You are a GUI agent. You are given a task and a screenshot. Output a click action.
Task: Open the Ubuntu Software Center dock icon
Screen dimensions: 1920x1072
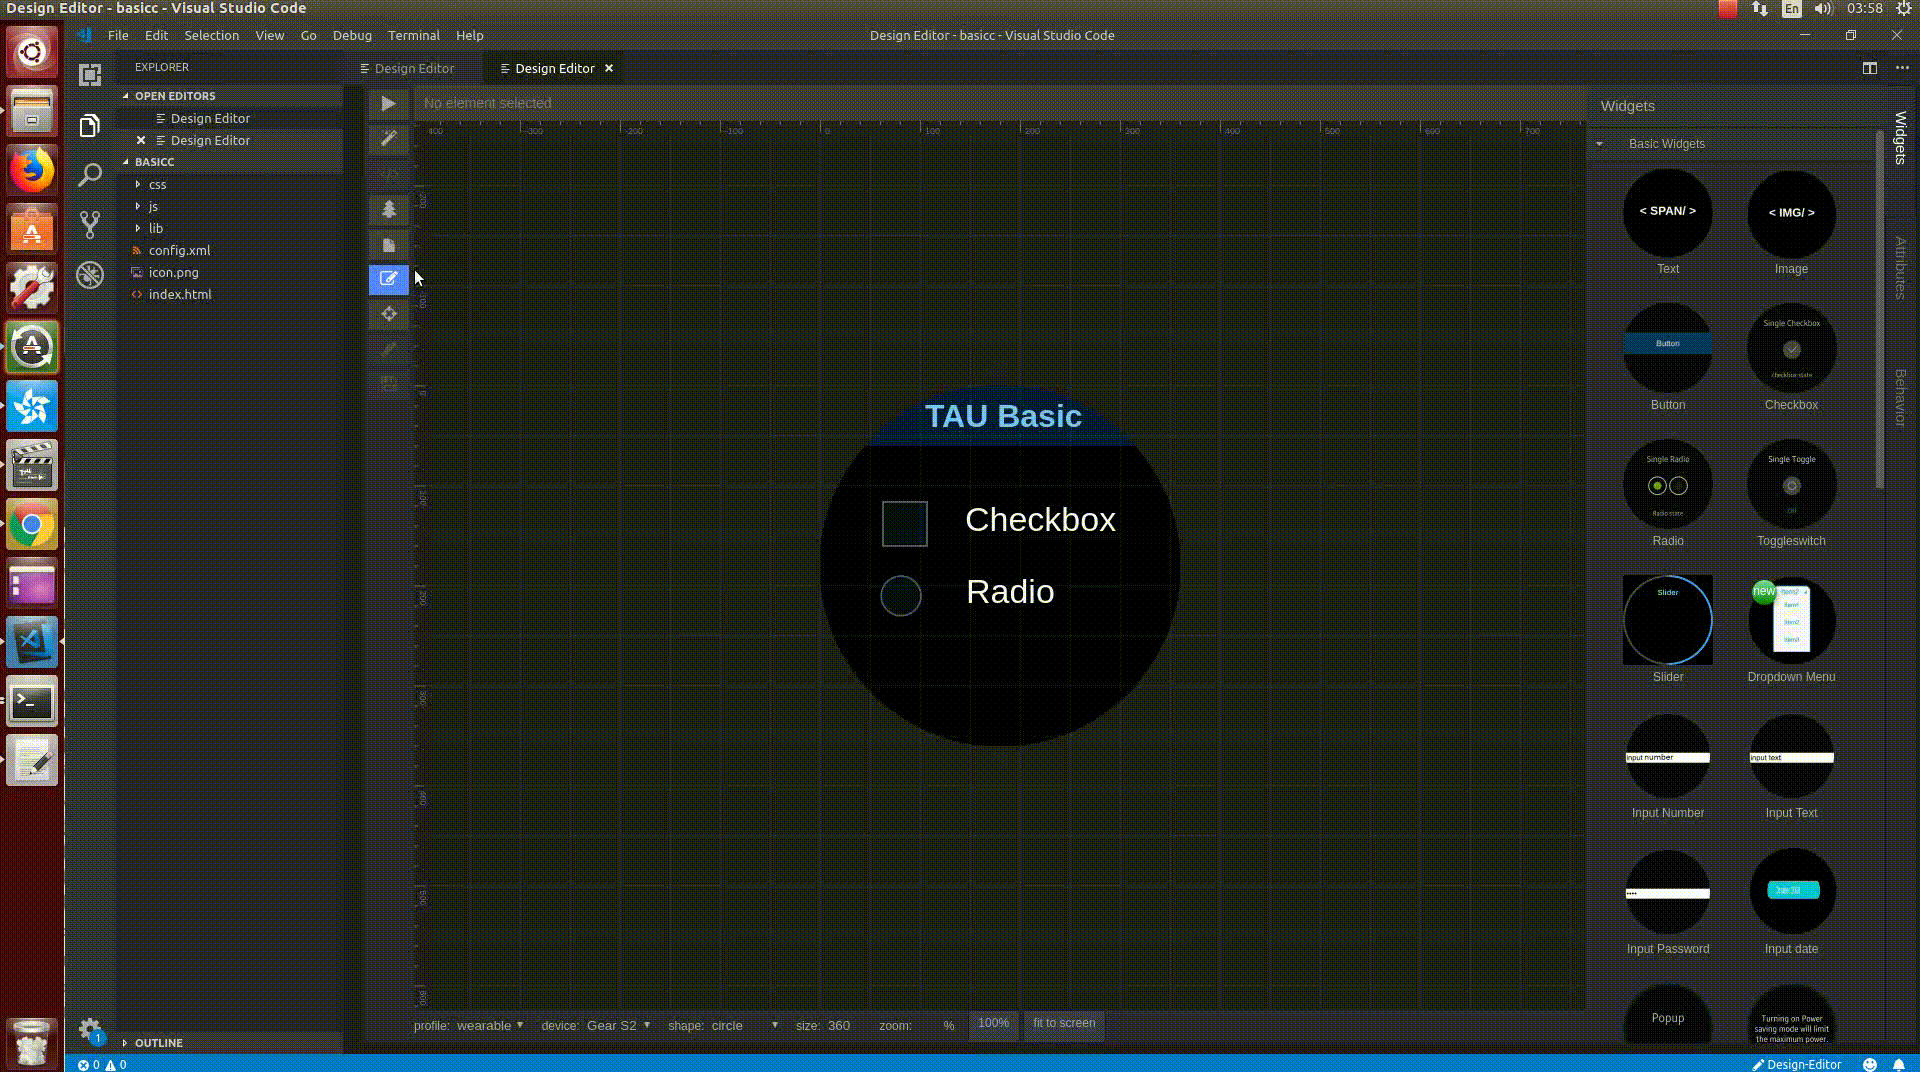(x=32, y=229)
